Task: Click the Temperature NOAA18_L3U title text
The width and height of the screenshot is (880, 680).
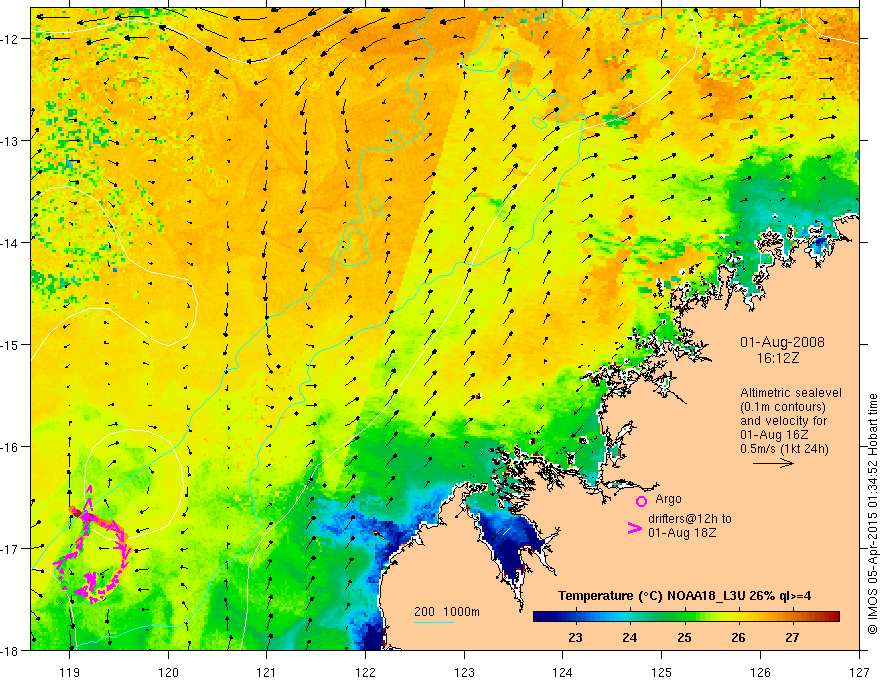Action: [x=684, y=596]
